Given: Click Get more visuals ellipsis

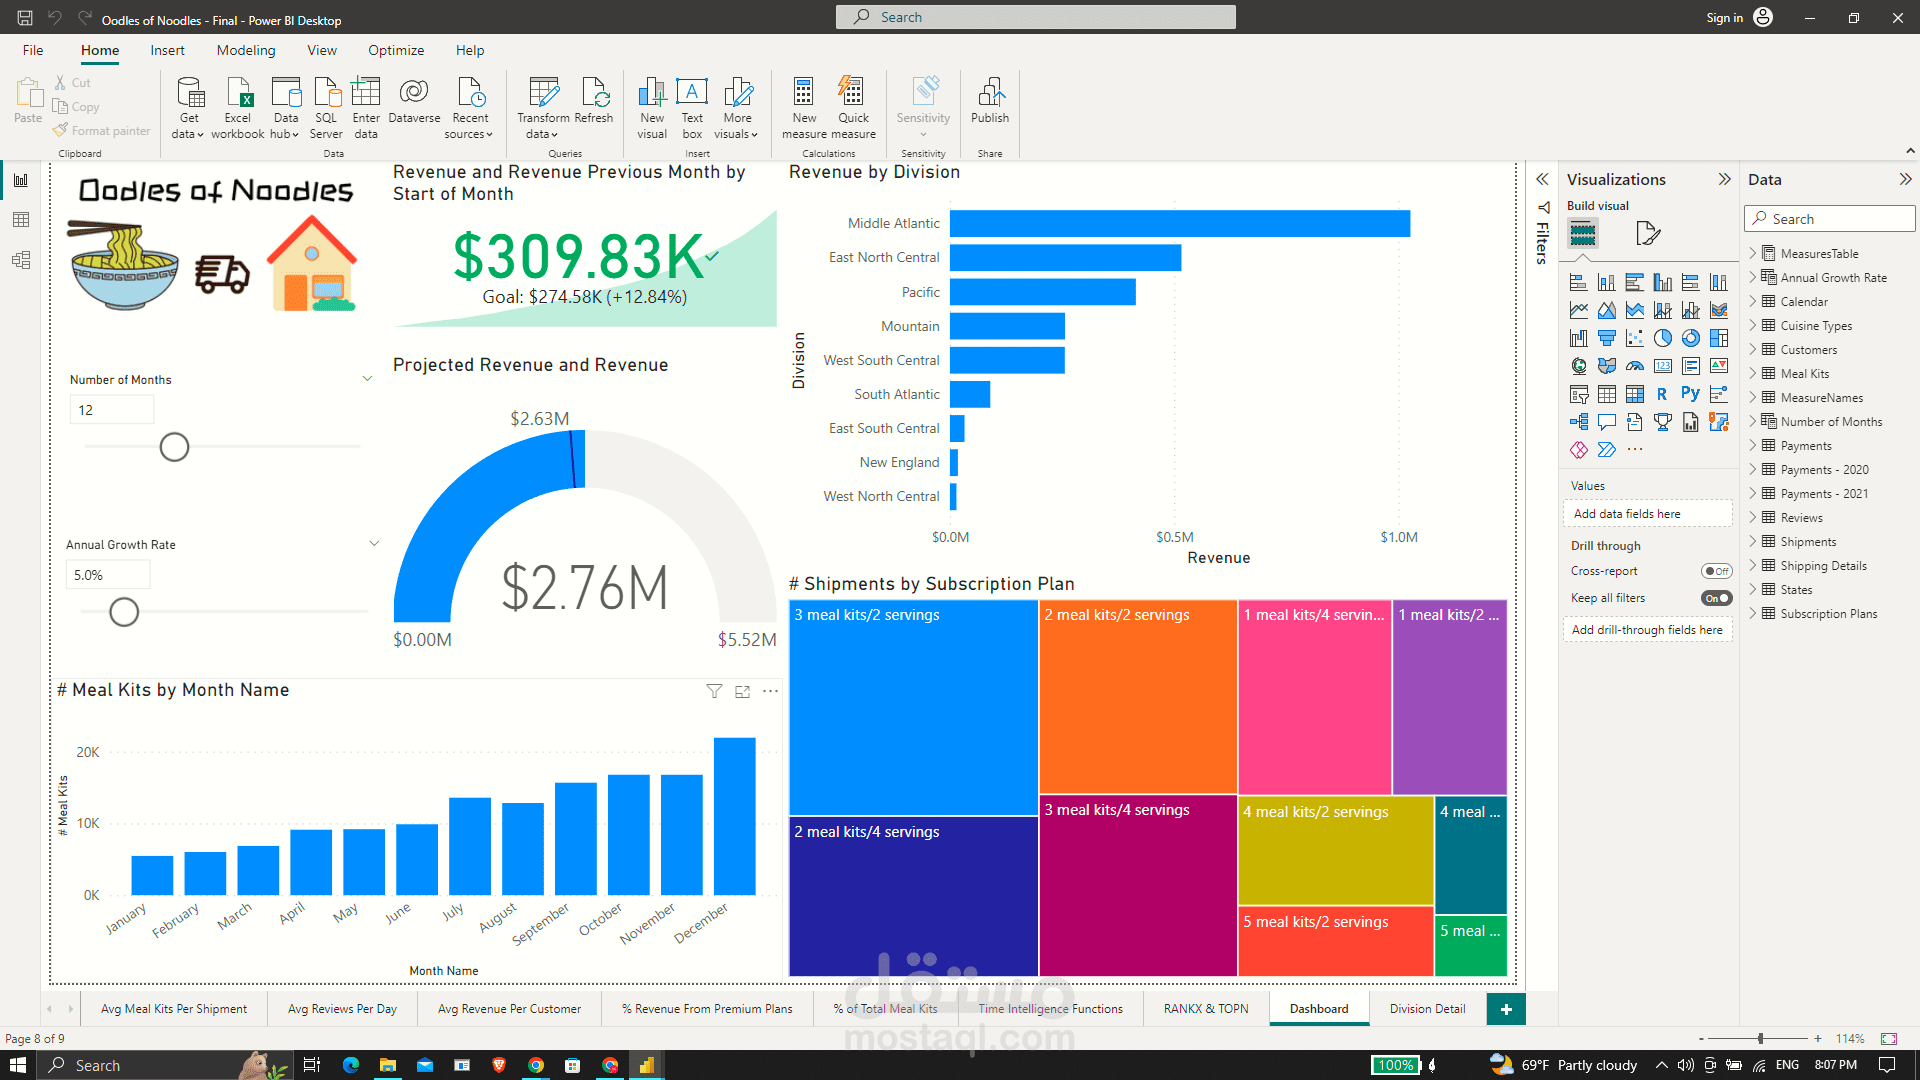Looking at the screenshot, I should tap(1635, 450).
